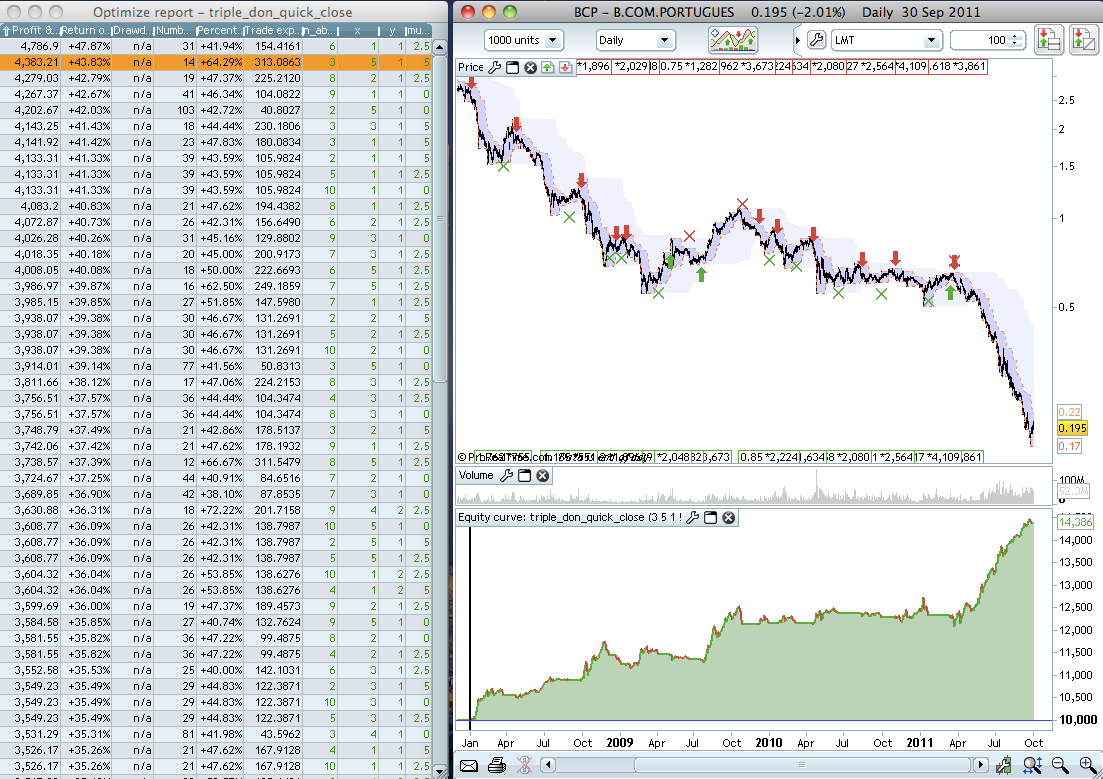Select row with profit 4,786.9

tap(215, 46)
